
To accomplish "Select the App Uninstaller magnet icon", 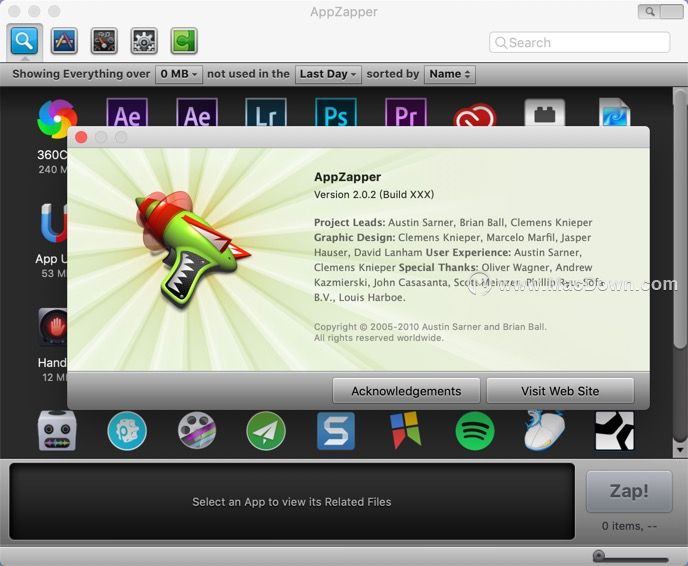I will click(54, 223).
